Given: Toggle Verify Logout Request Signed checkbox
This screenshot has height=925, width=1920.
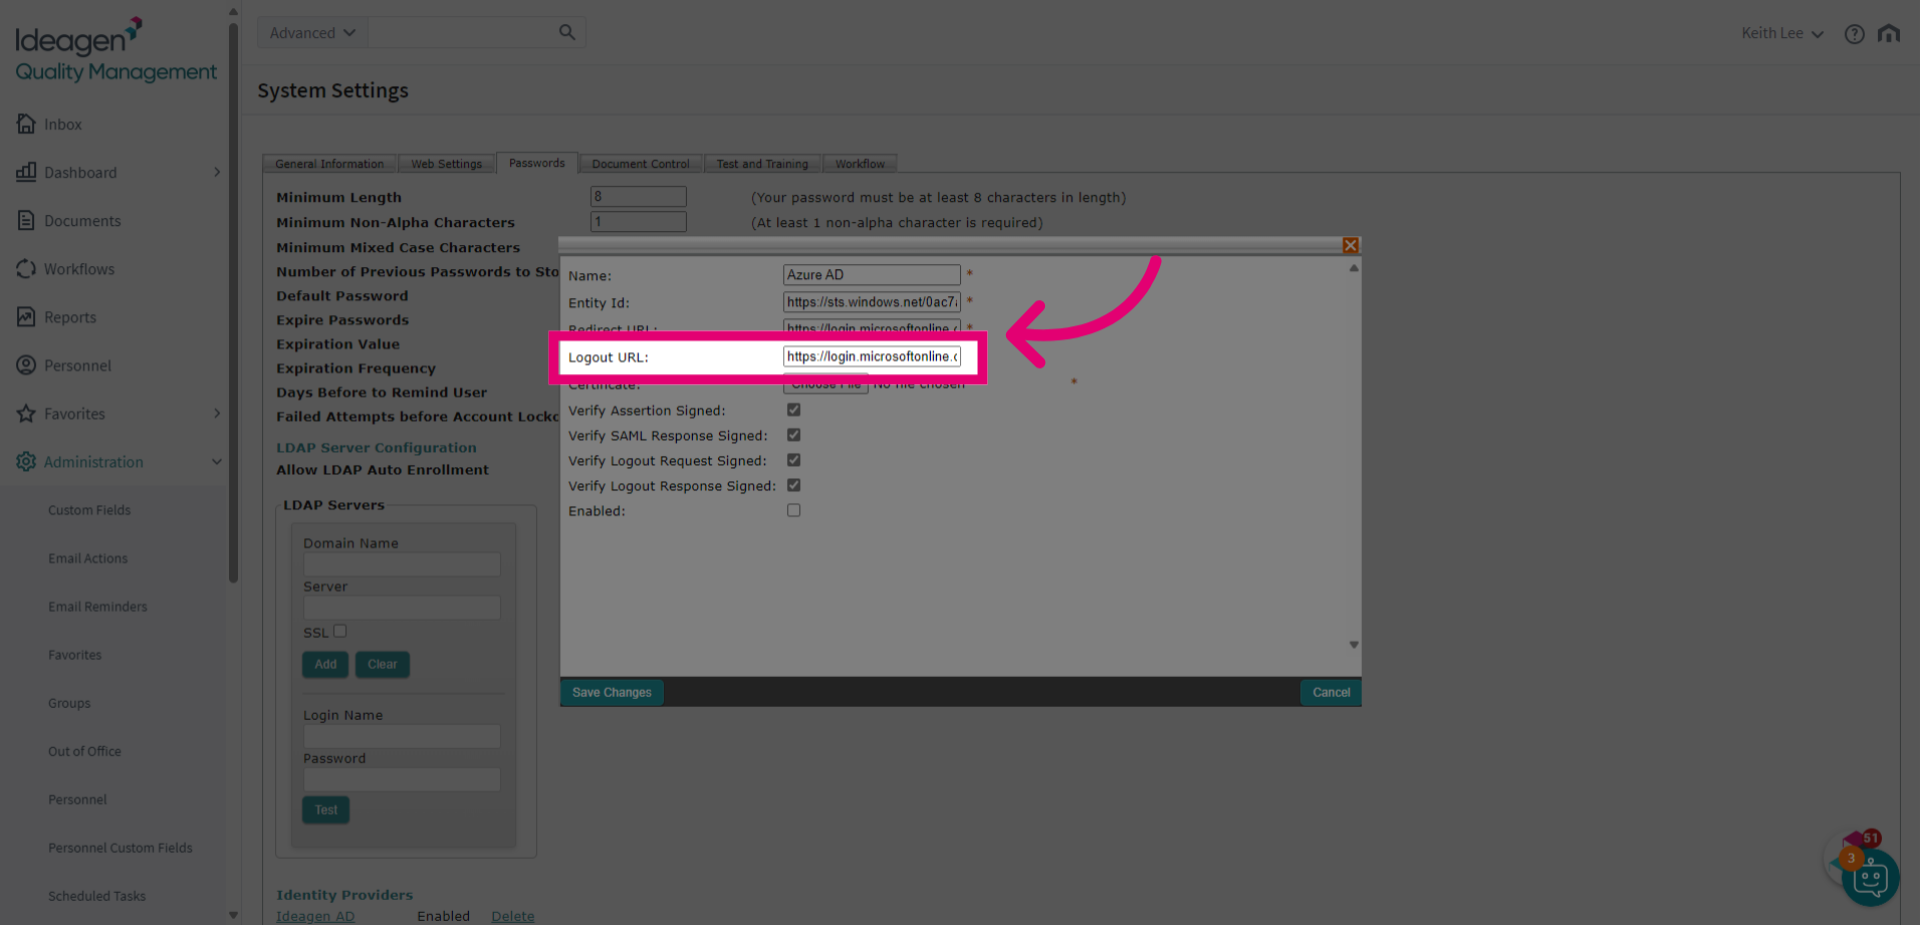Looking at the screenshot, I should point(793,460).
